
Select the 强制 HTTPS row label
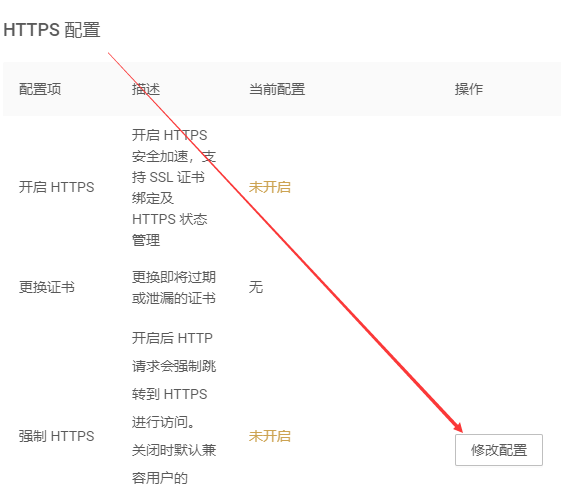[57, 436]
